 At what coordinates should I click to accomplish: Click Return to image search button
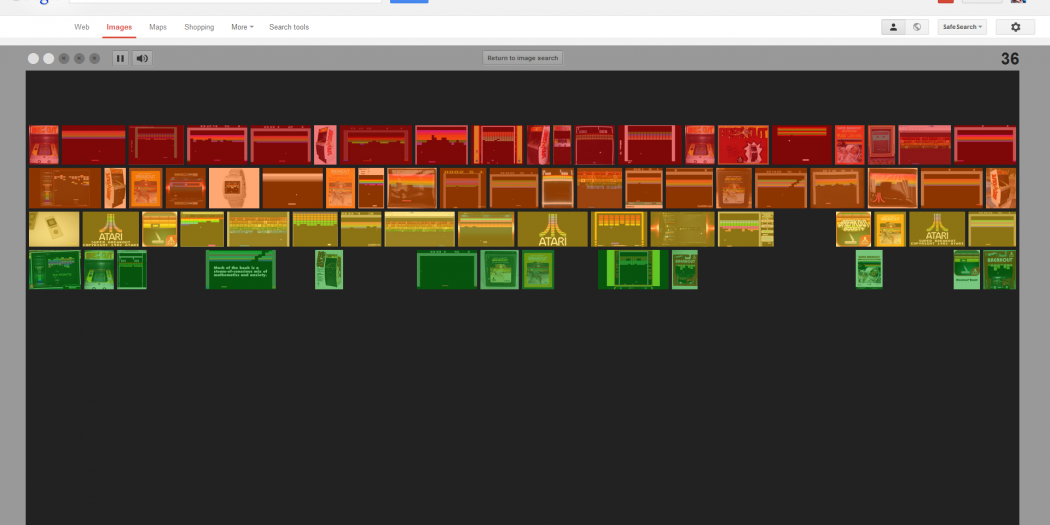coord(522,58)
